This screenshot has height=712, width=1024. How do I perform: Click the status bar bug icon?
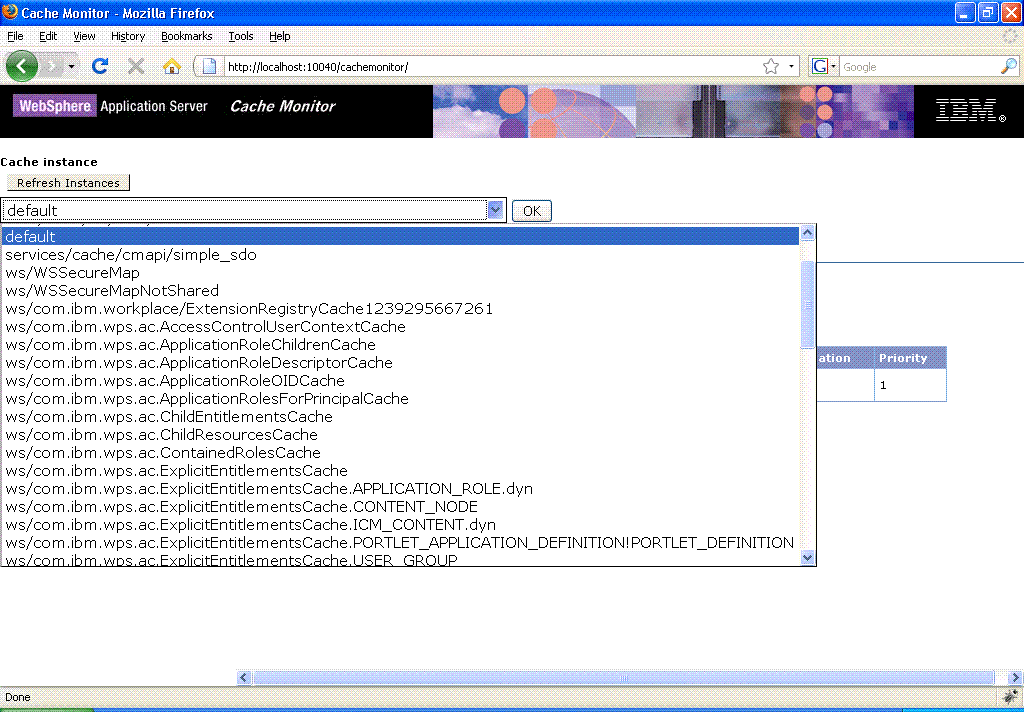(x=1010, y=696)
